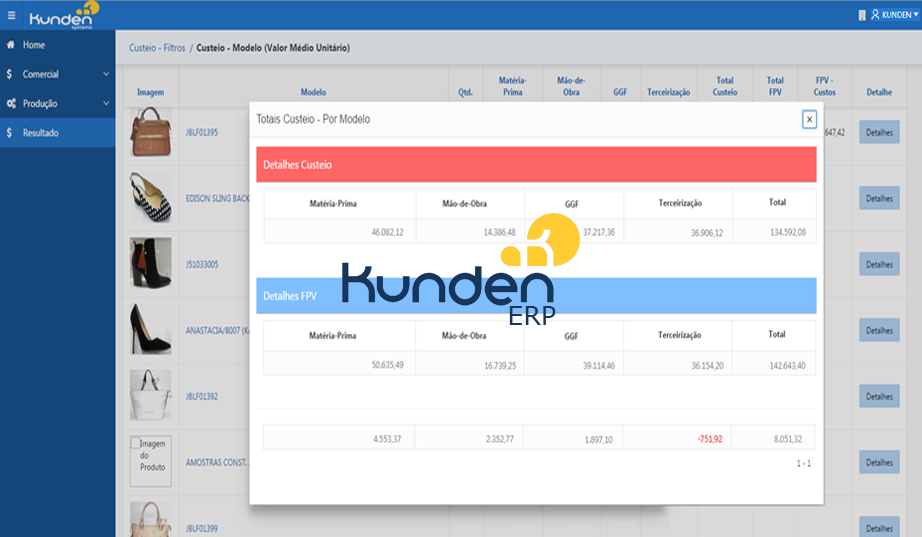
Task: Select FPV Terceirização value 36.154,20
Action: [x=707, y=365]
